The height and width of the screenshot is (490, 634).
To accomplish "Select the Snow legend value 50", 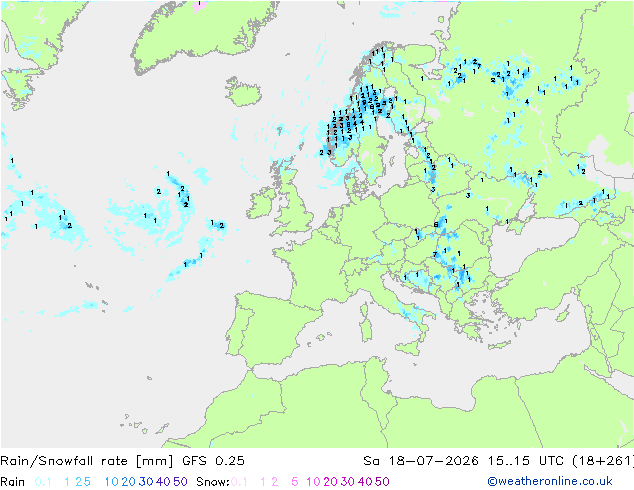I will [382, 482].
